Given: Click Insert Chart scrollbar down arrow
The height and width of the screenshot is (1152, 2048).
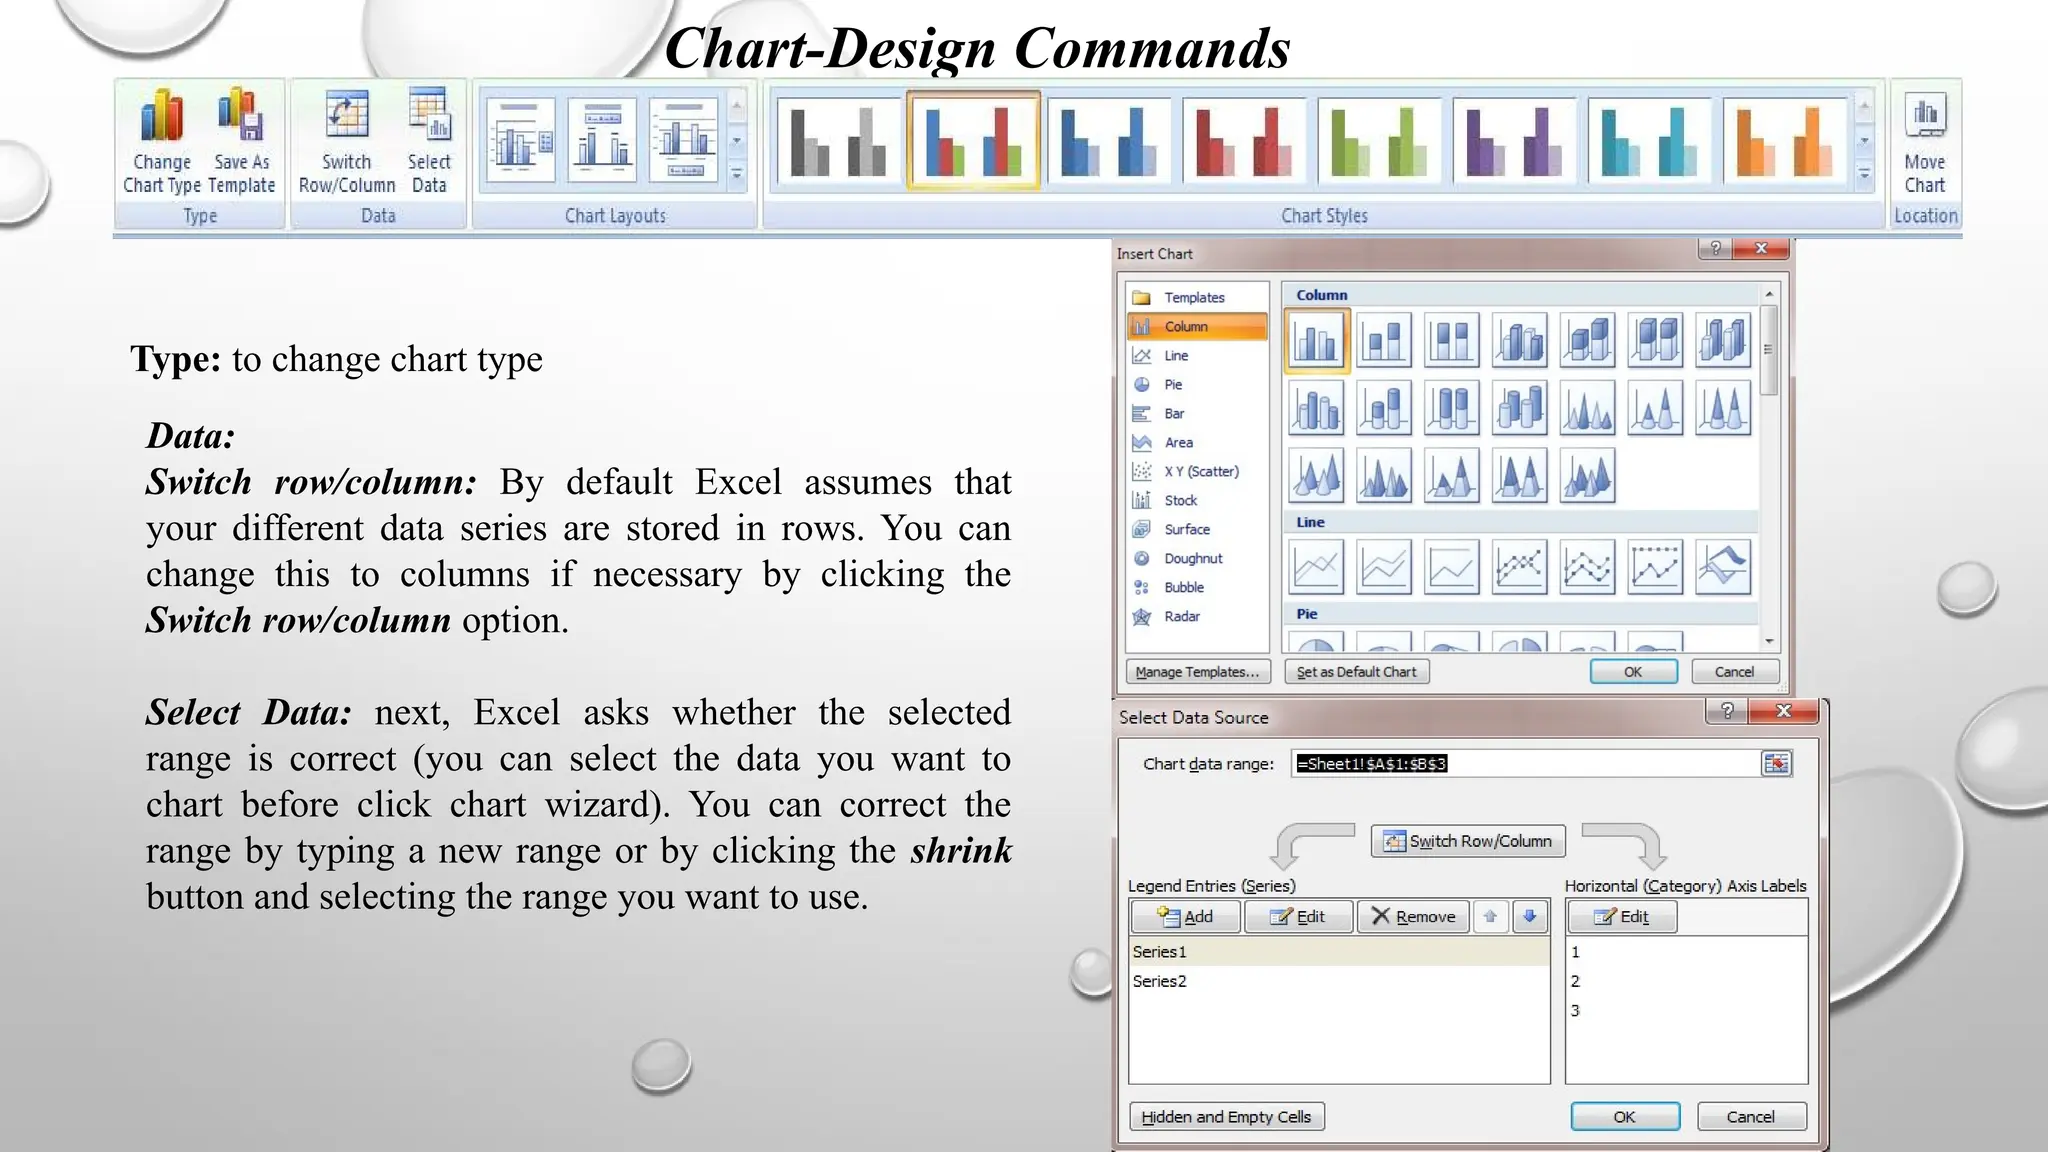Looking at the screenshot, I should (1769, 641).
